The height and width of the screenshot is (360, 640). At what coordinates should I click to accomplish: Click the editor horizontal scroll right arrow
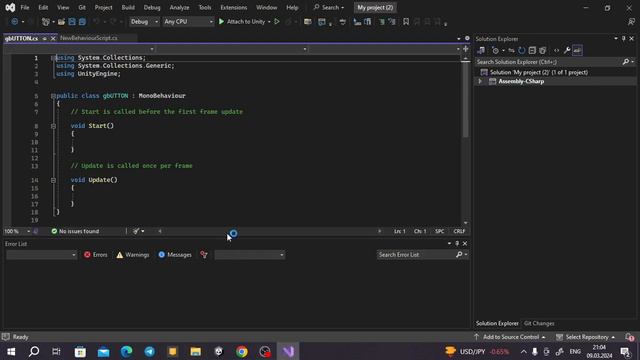(x=379, y=231)
